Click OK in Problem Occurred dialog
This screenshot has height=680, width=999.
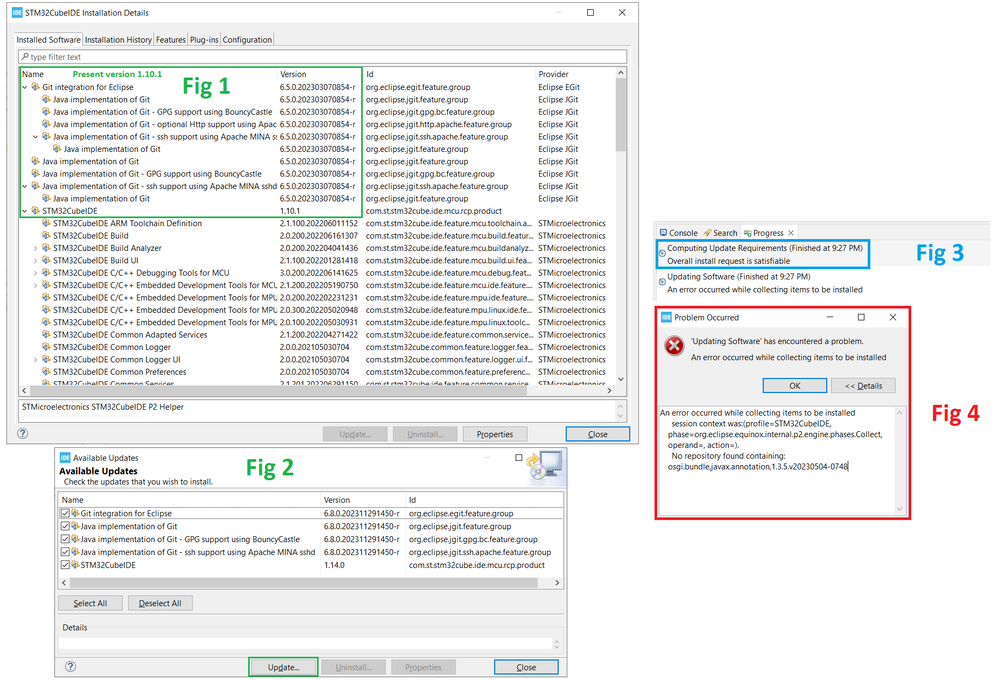pyautogui.click(x=794, y=386)
